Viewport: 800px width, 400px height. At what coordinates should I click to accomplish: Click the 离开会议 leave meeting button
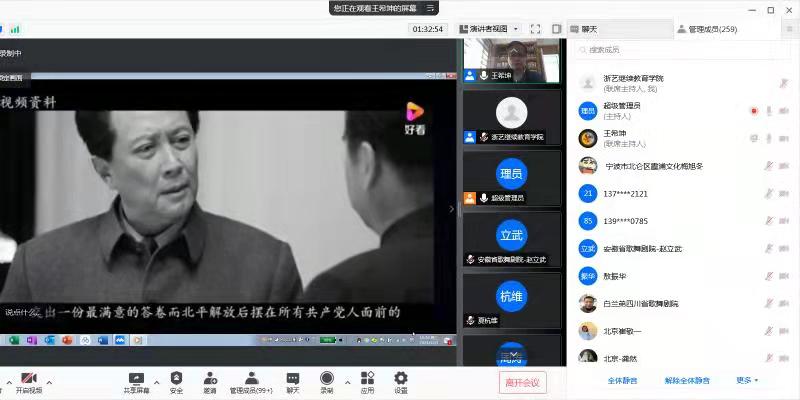[522, 381]
